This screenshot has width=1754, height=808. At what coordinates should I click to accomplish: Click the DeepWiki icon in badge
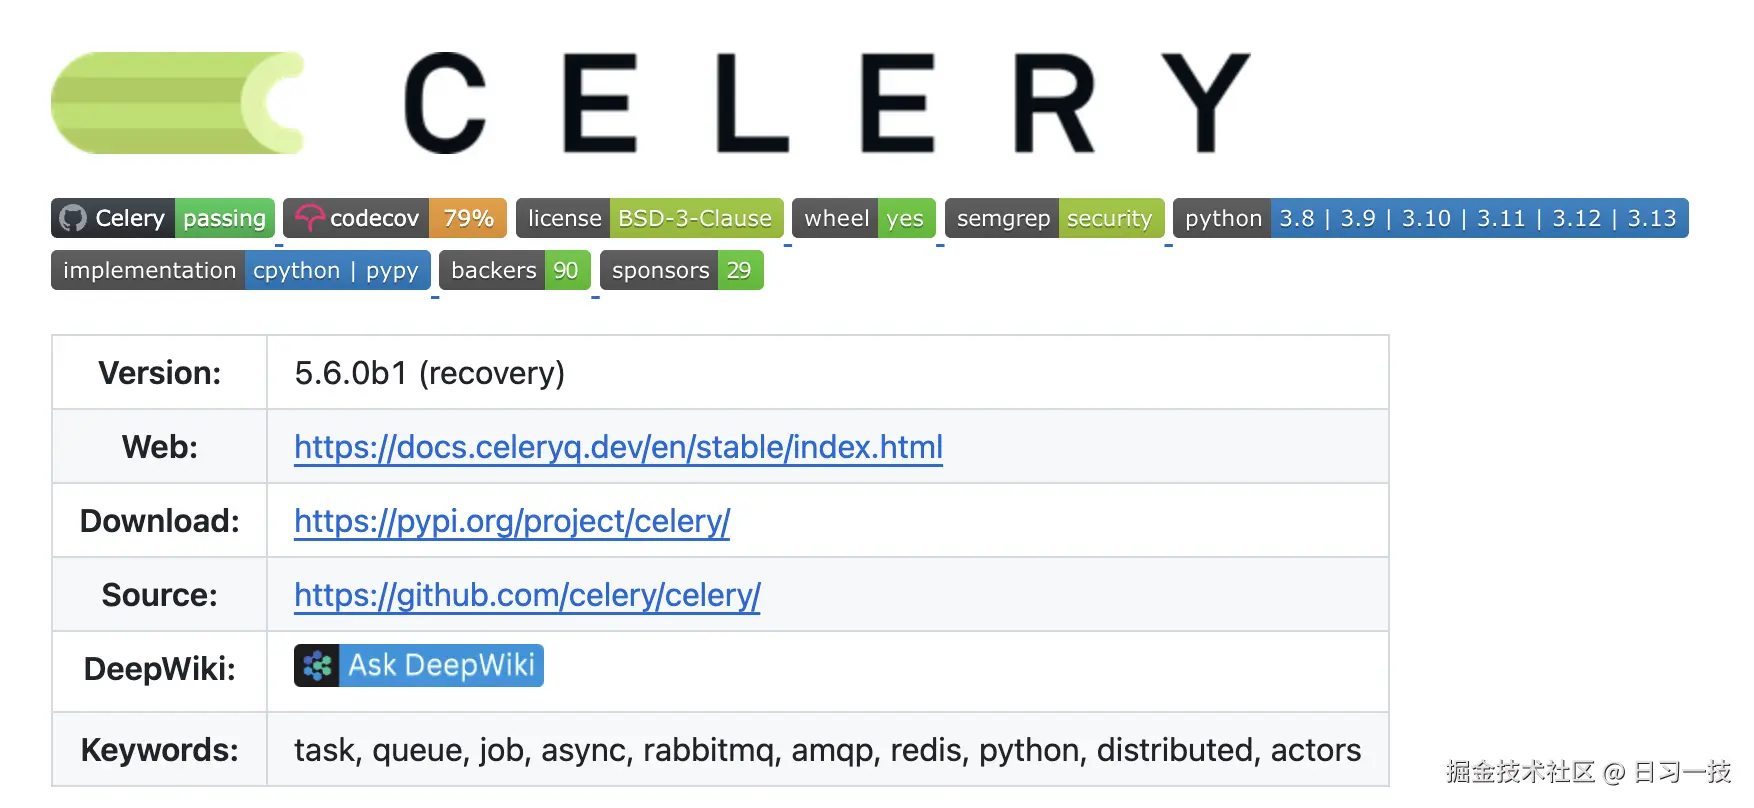click(x=317, y=666)
